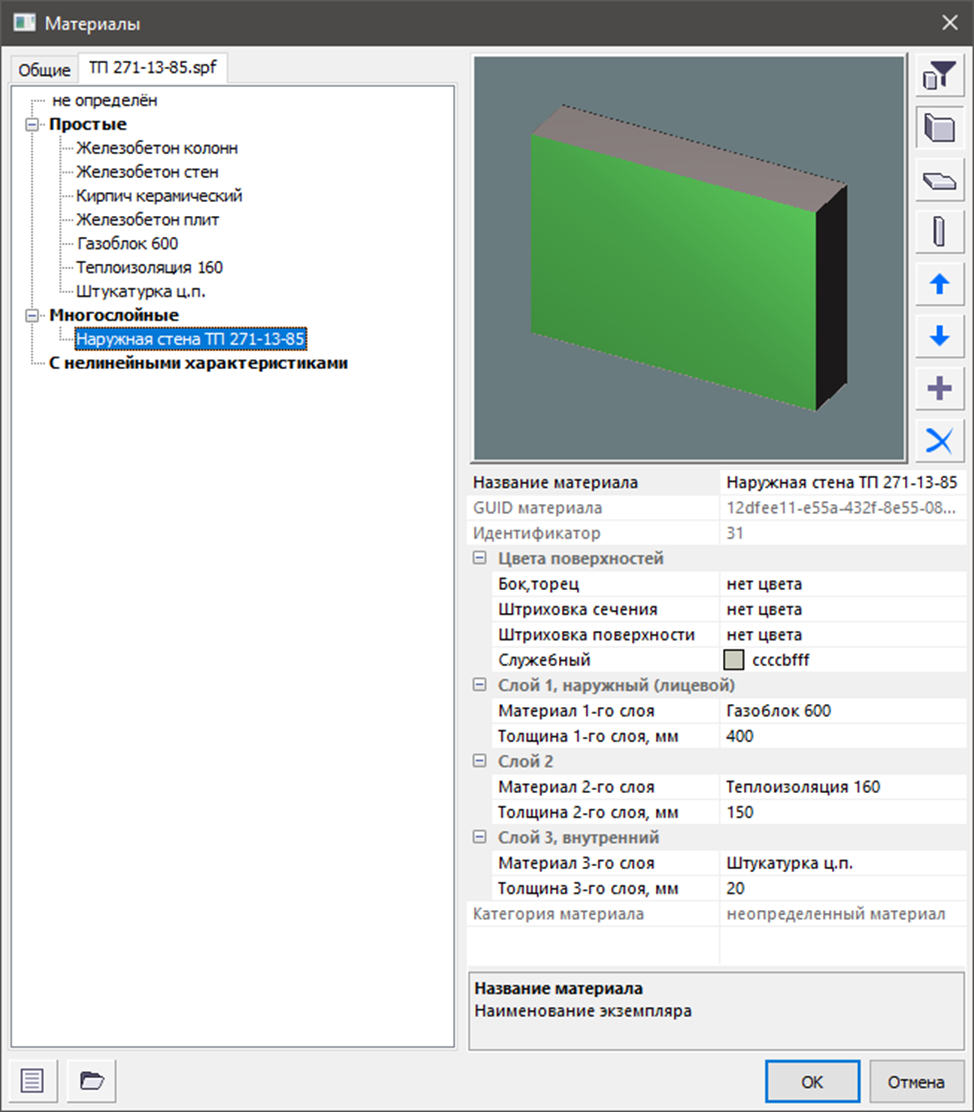Select the column material type icon
This screenshot has height=1112, width=974.
[x=939, y=233]
